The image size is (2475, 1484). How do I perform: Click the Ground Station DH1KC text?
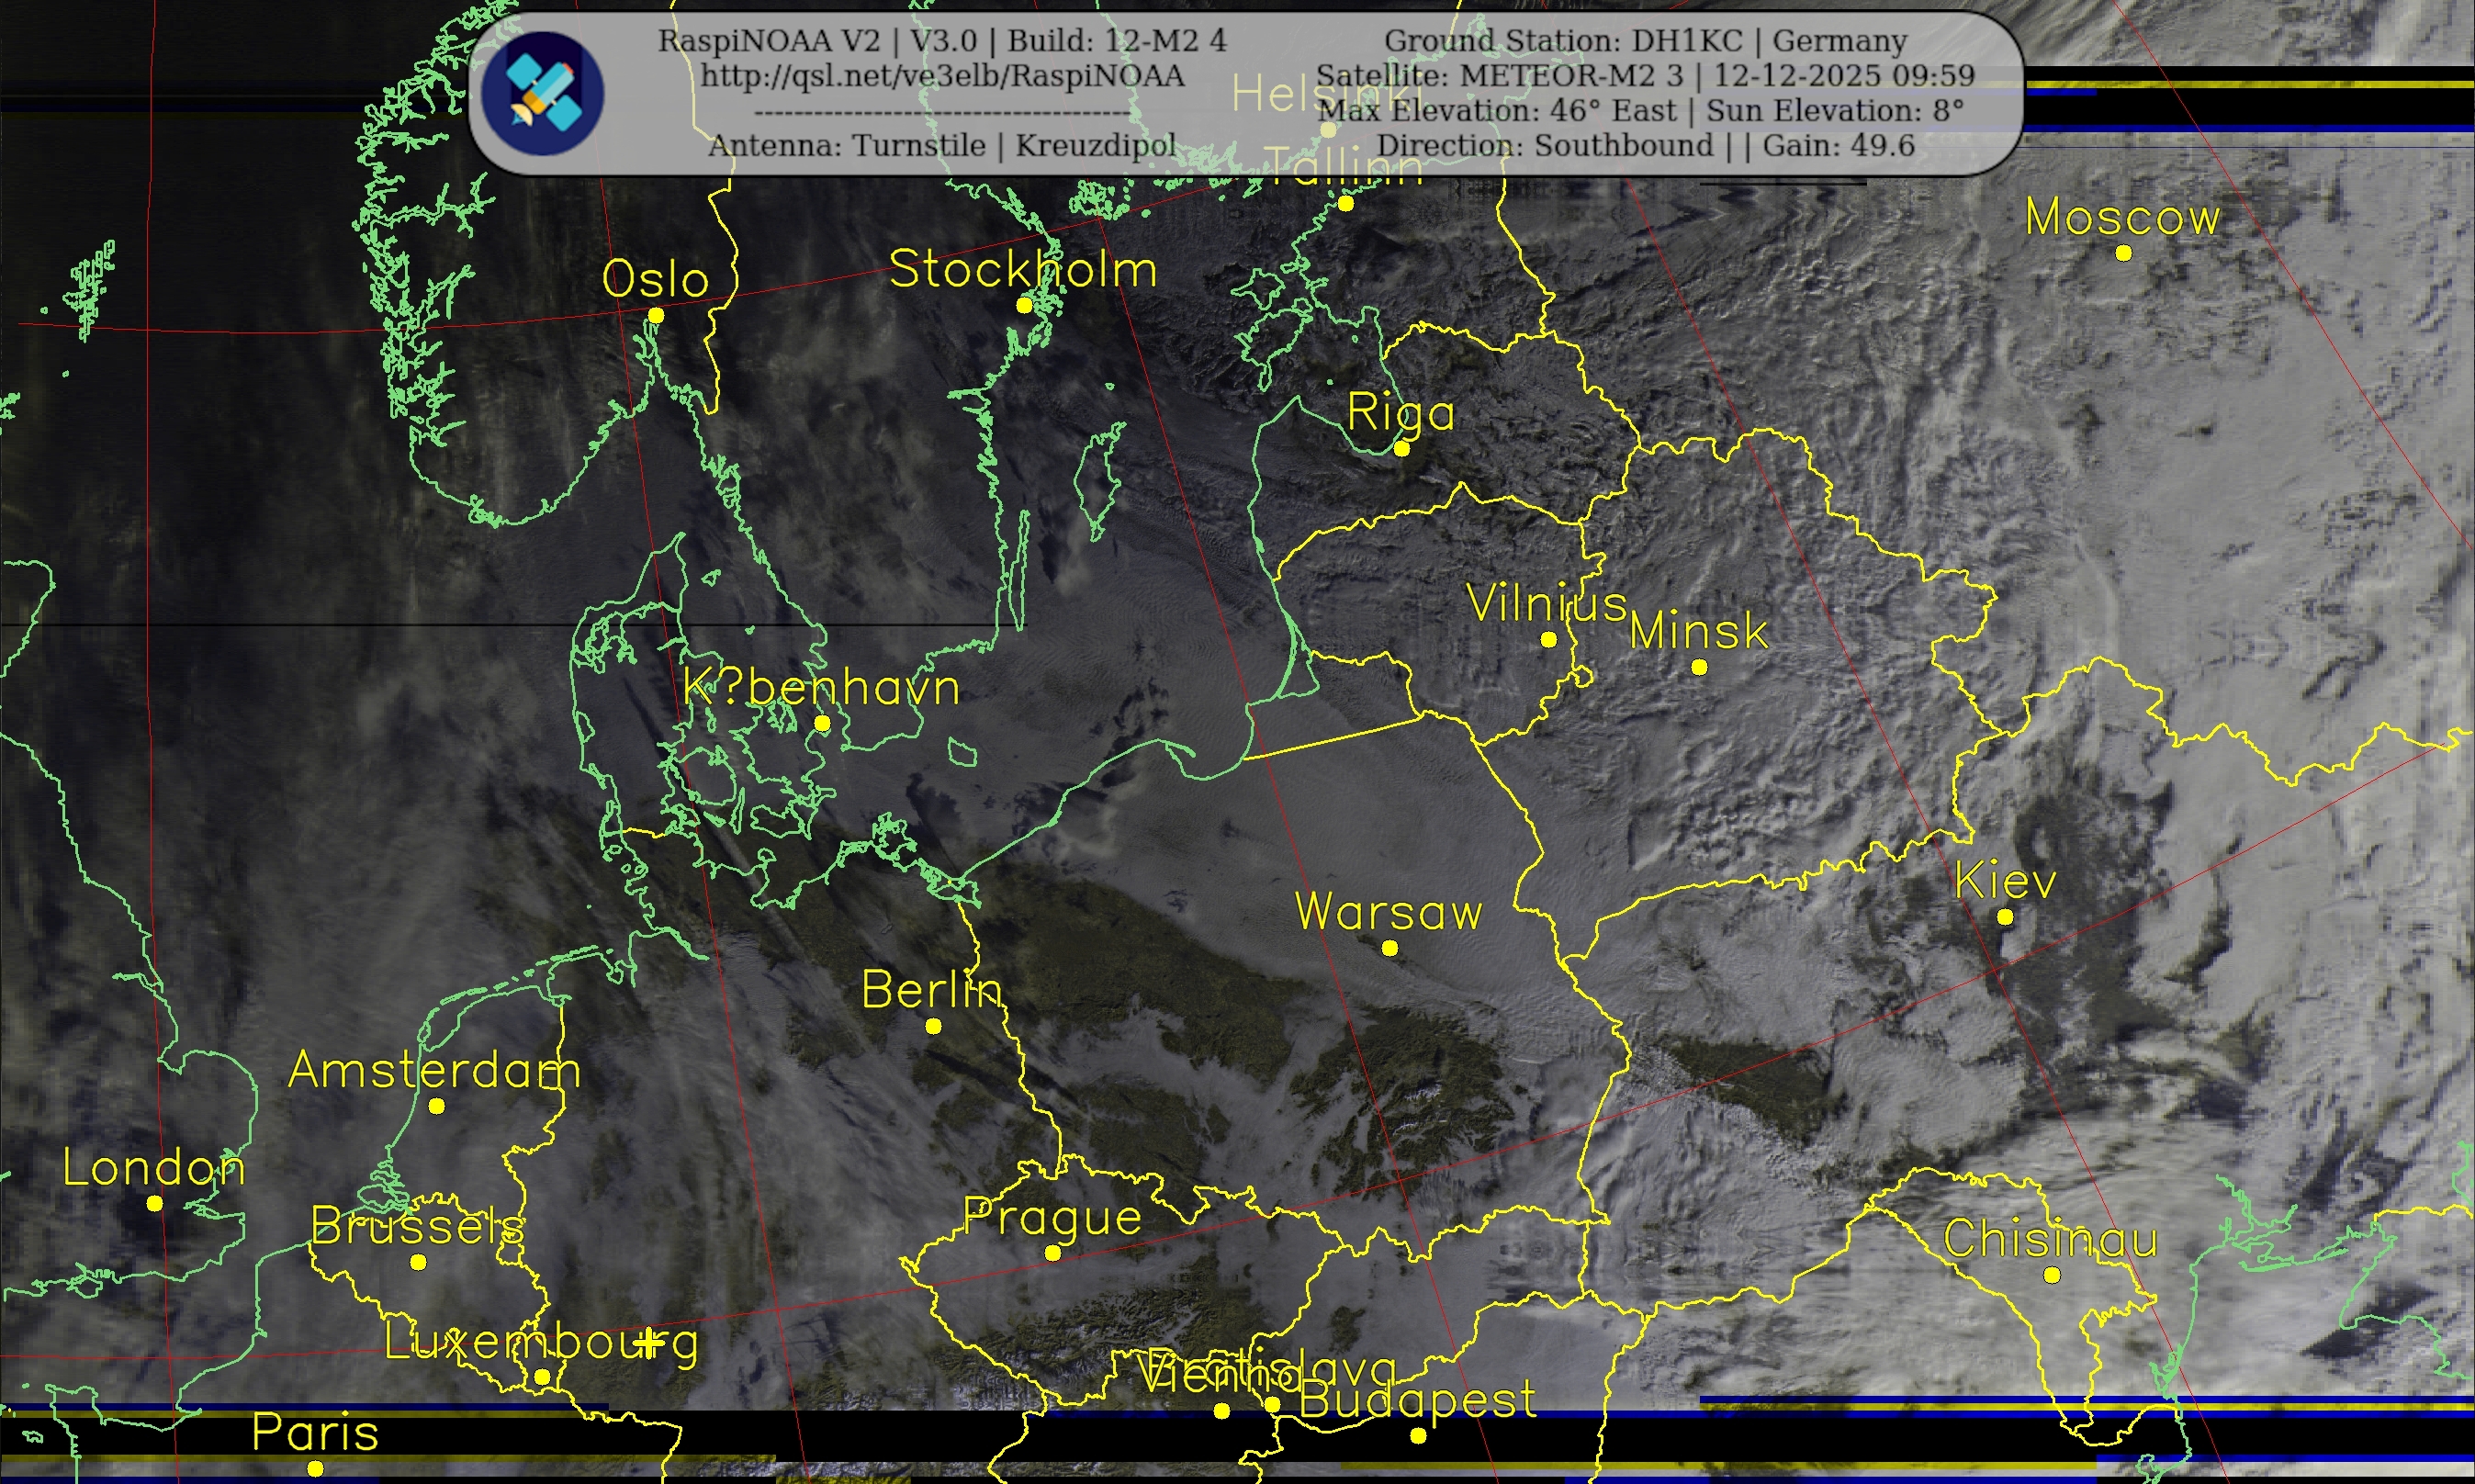coord(1645,41)
